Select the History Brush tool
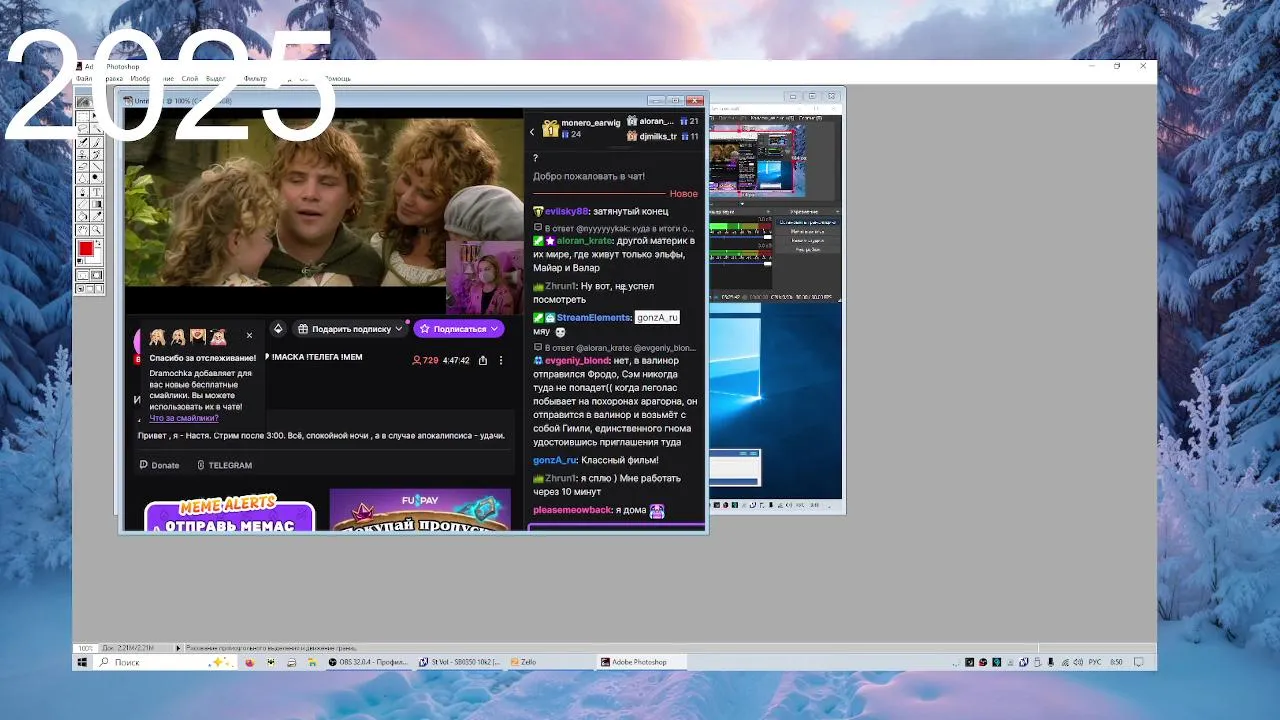 [x=97, y=153]
